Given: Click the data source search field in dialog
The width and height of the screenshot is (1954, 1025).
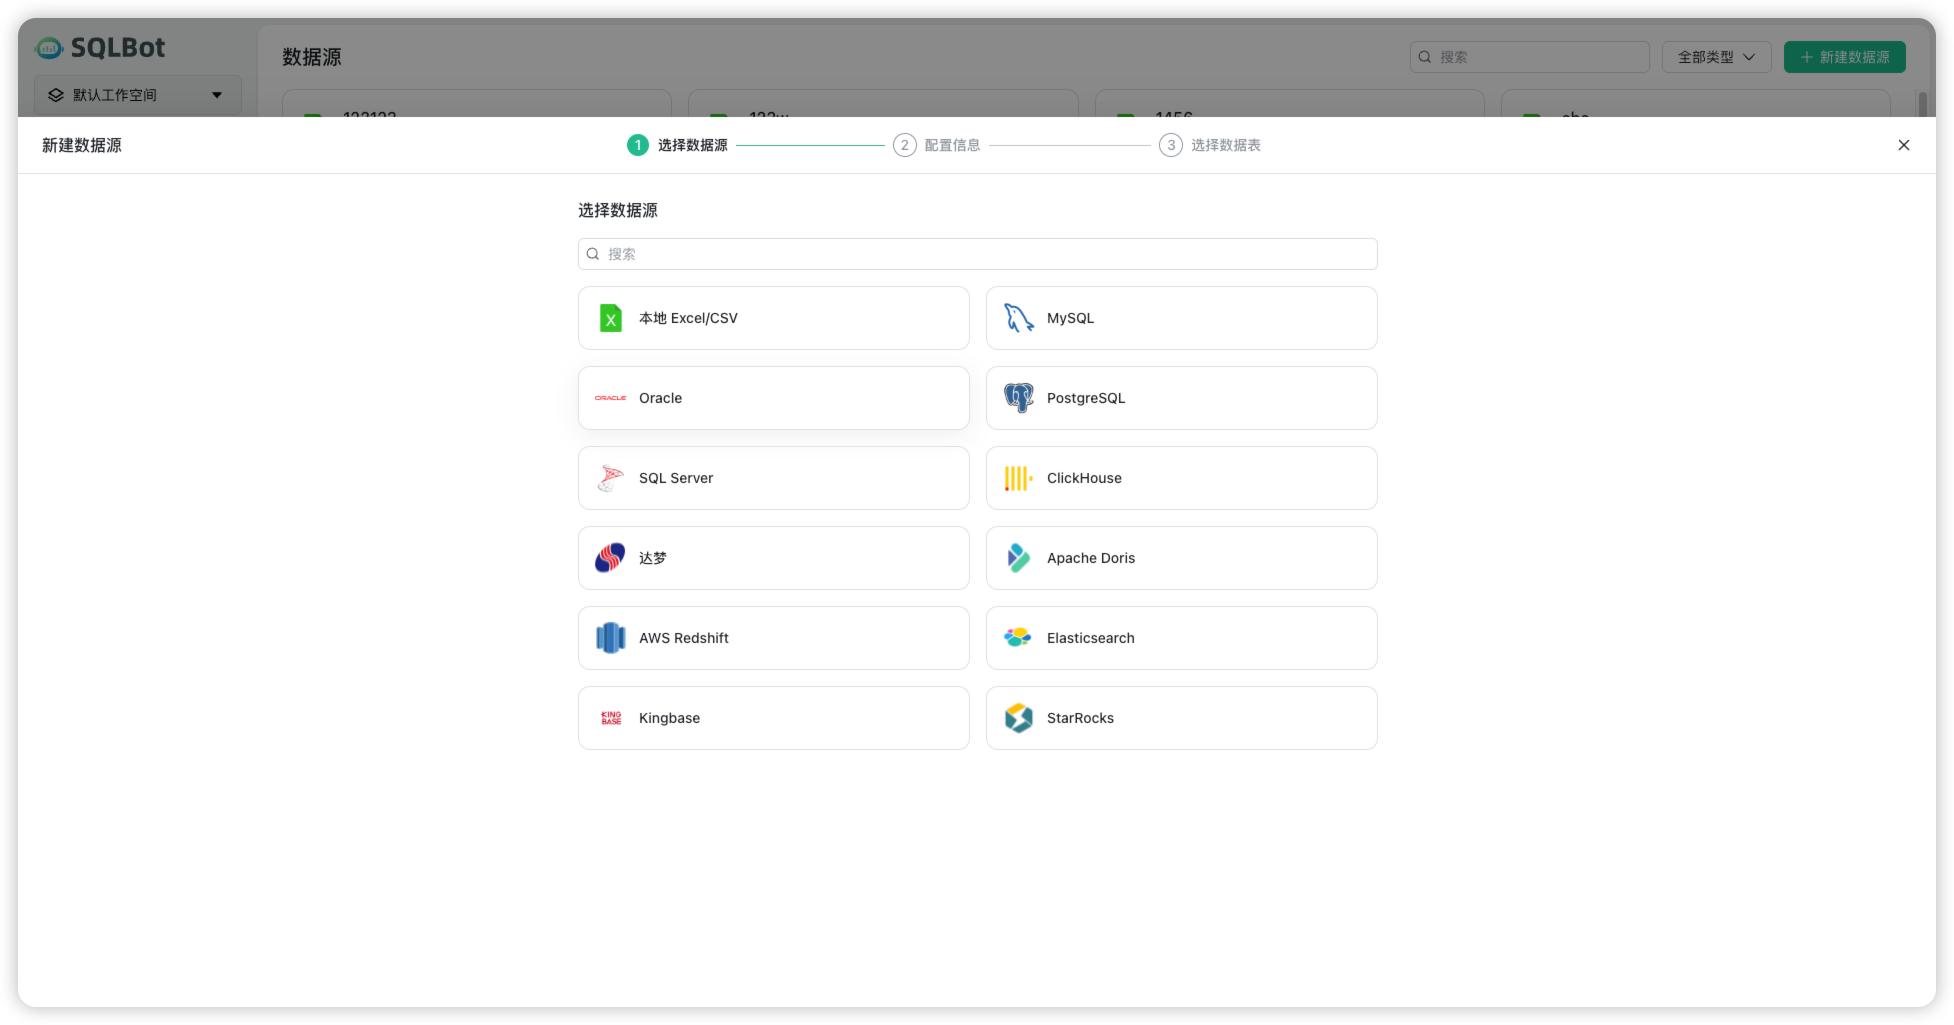Looking at the screenshot, I should click(977, 254).
